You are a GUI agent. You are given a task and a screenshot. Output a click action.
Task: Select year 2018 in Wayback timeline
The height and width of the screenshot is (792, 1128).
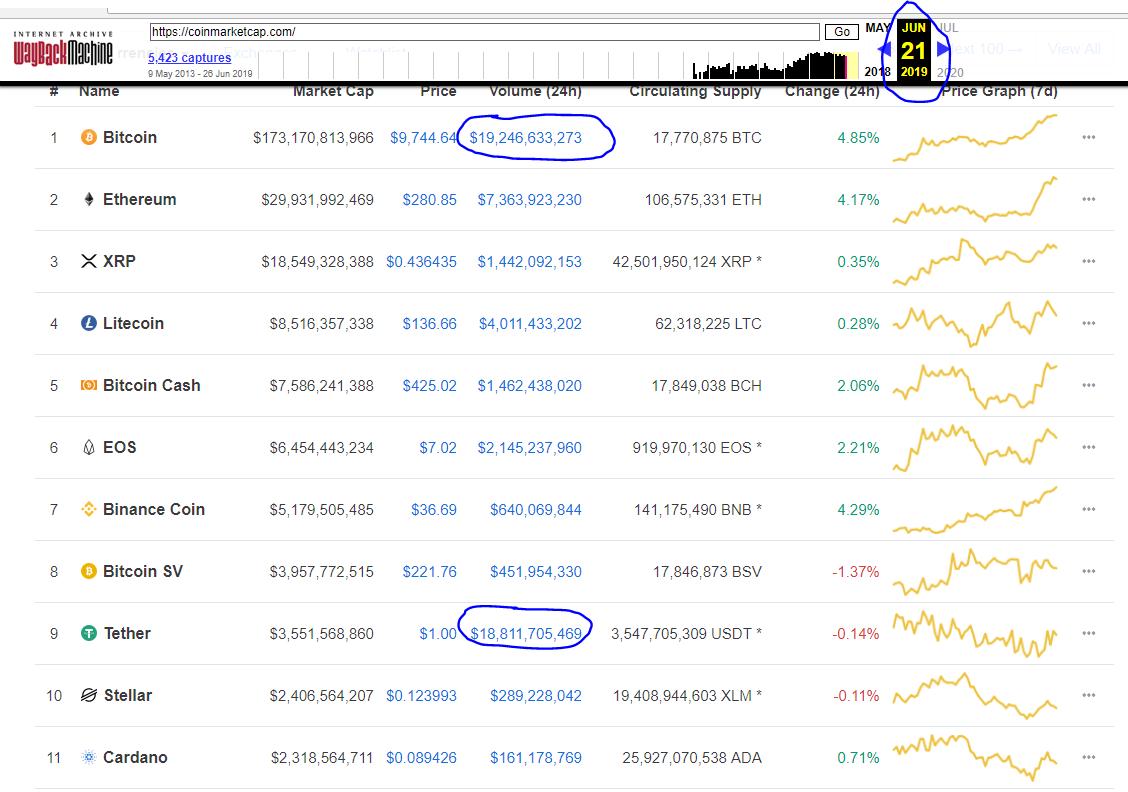tap(877, 72)
